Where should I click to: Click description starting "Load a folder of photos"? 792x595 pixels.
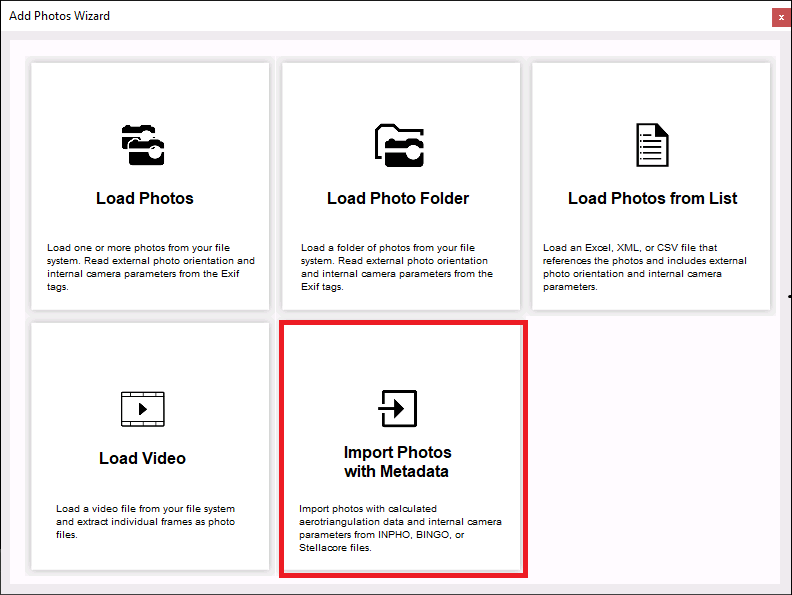tap(397, 267)
